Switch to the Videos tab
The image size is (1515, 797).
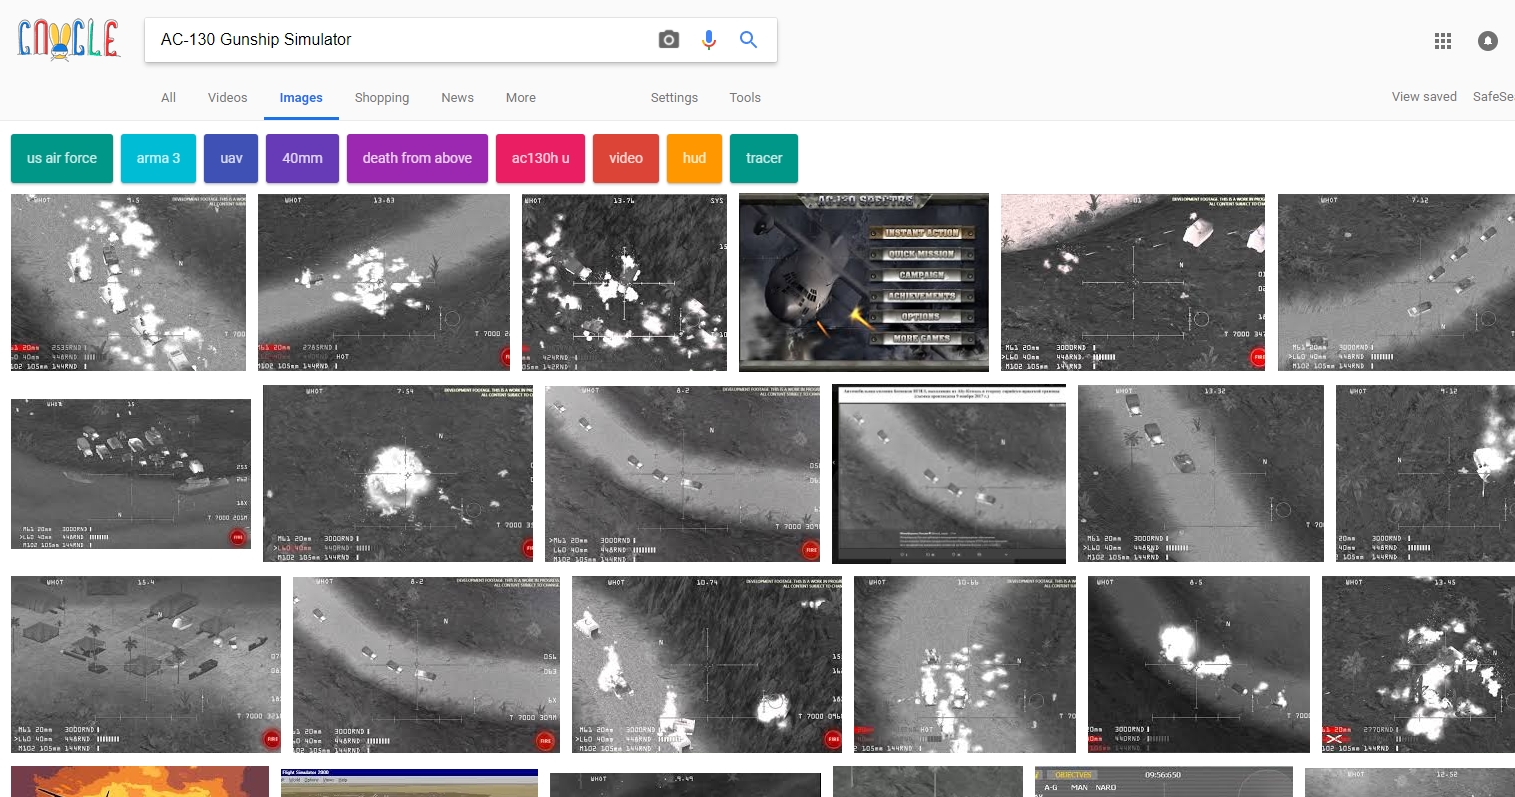point(227,98)
